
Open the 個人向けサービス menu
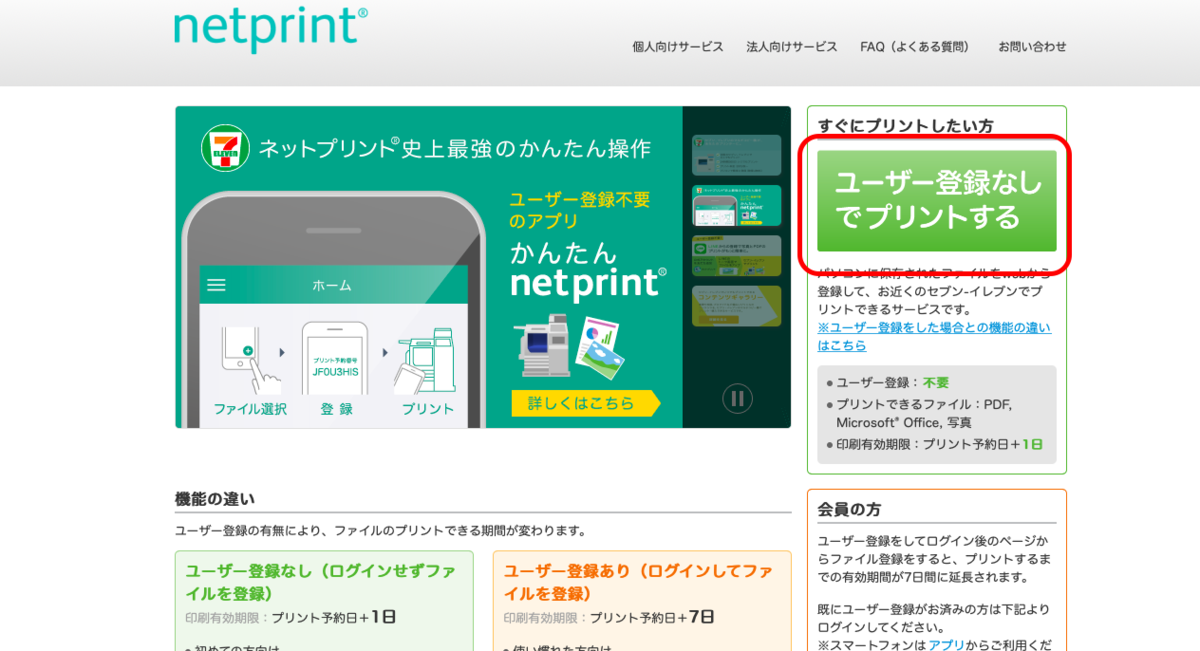(679, 46)
